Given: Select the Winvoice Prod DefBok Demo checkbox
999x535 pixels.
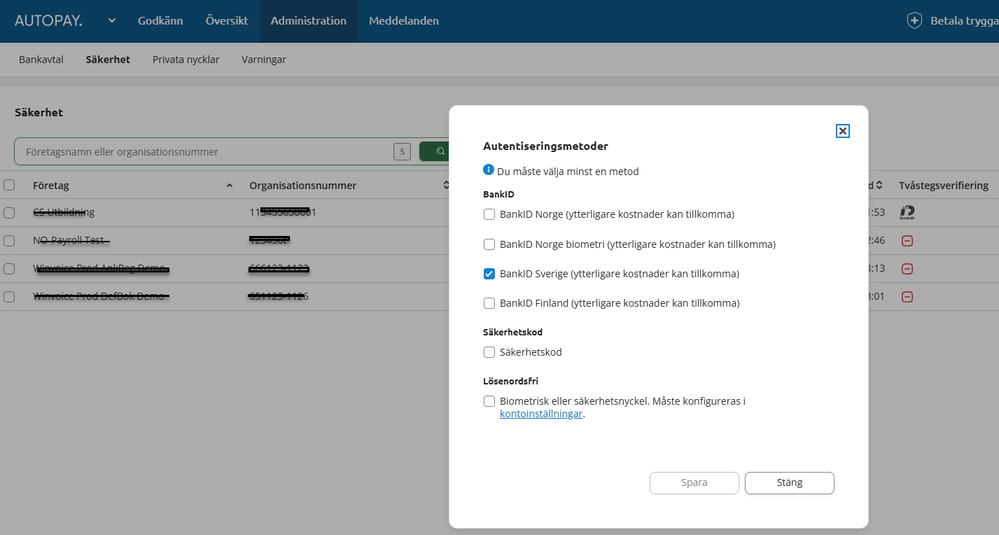Looking at the screenshot, I should click(9, 297).
